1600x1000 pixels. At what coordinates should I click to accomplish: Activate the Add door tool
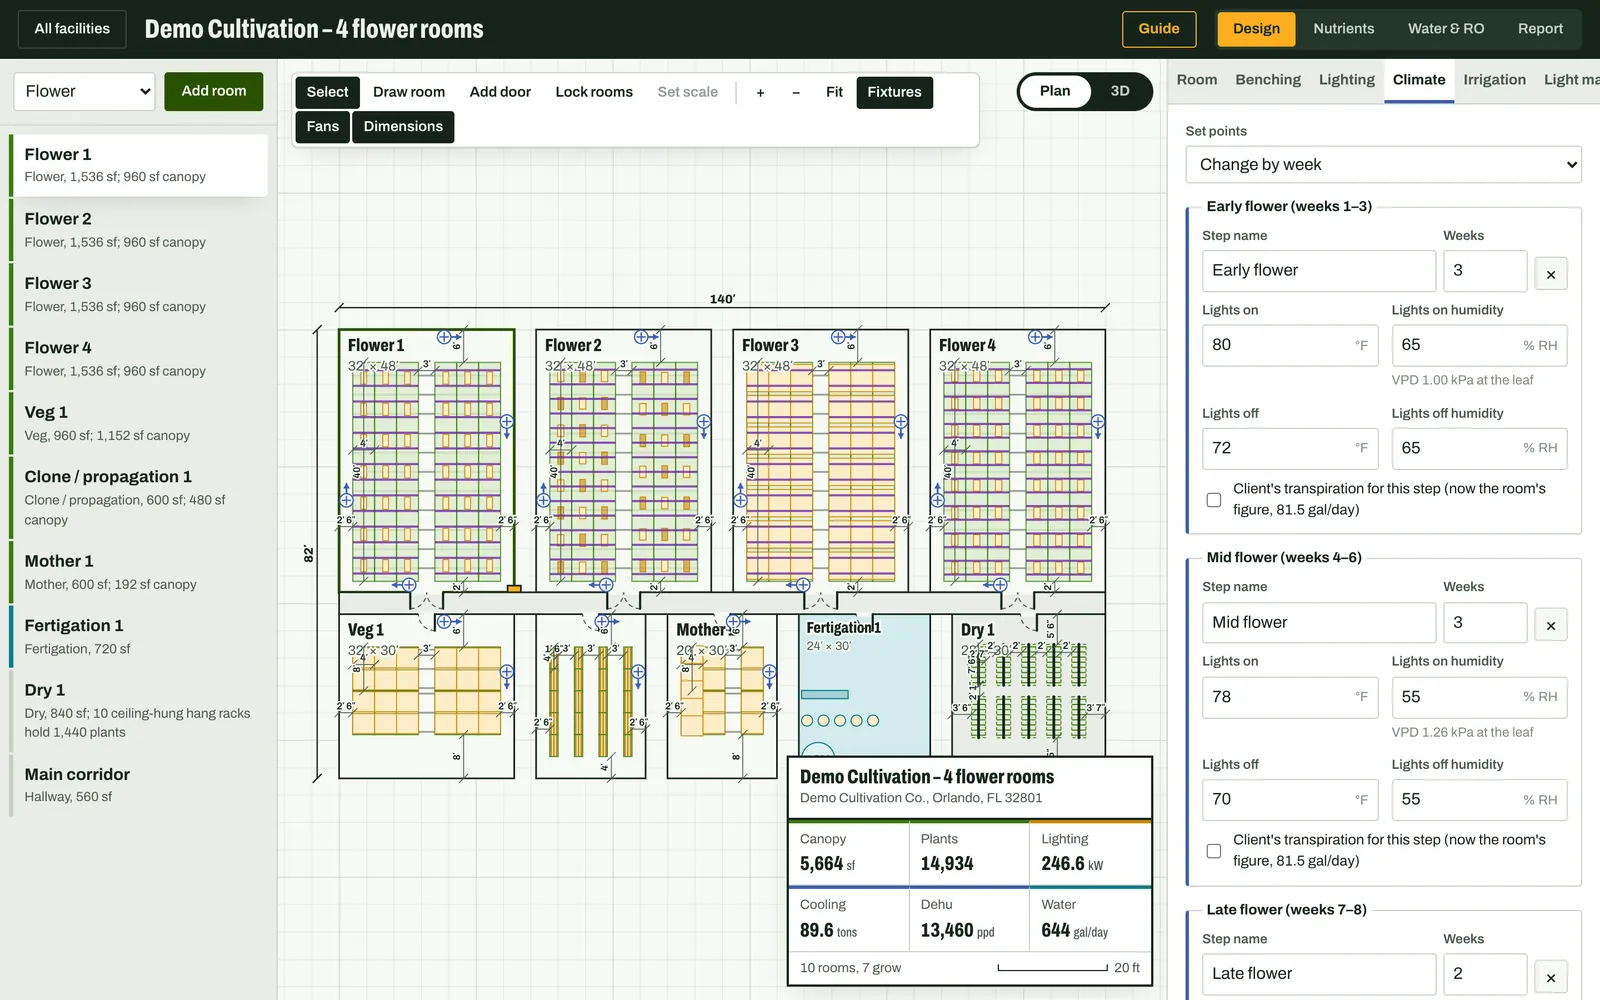(x=500, y=92)
